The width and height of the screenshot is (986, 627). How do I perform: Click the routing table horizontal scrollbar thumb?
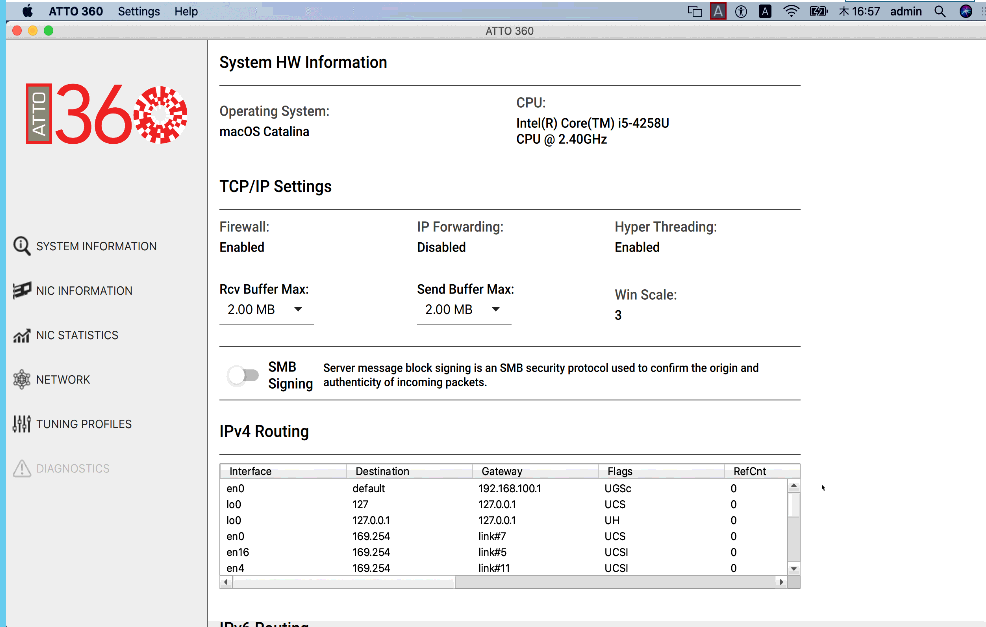point(344,582)
